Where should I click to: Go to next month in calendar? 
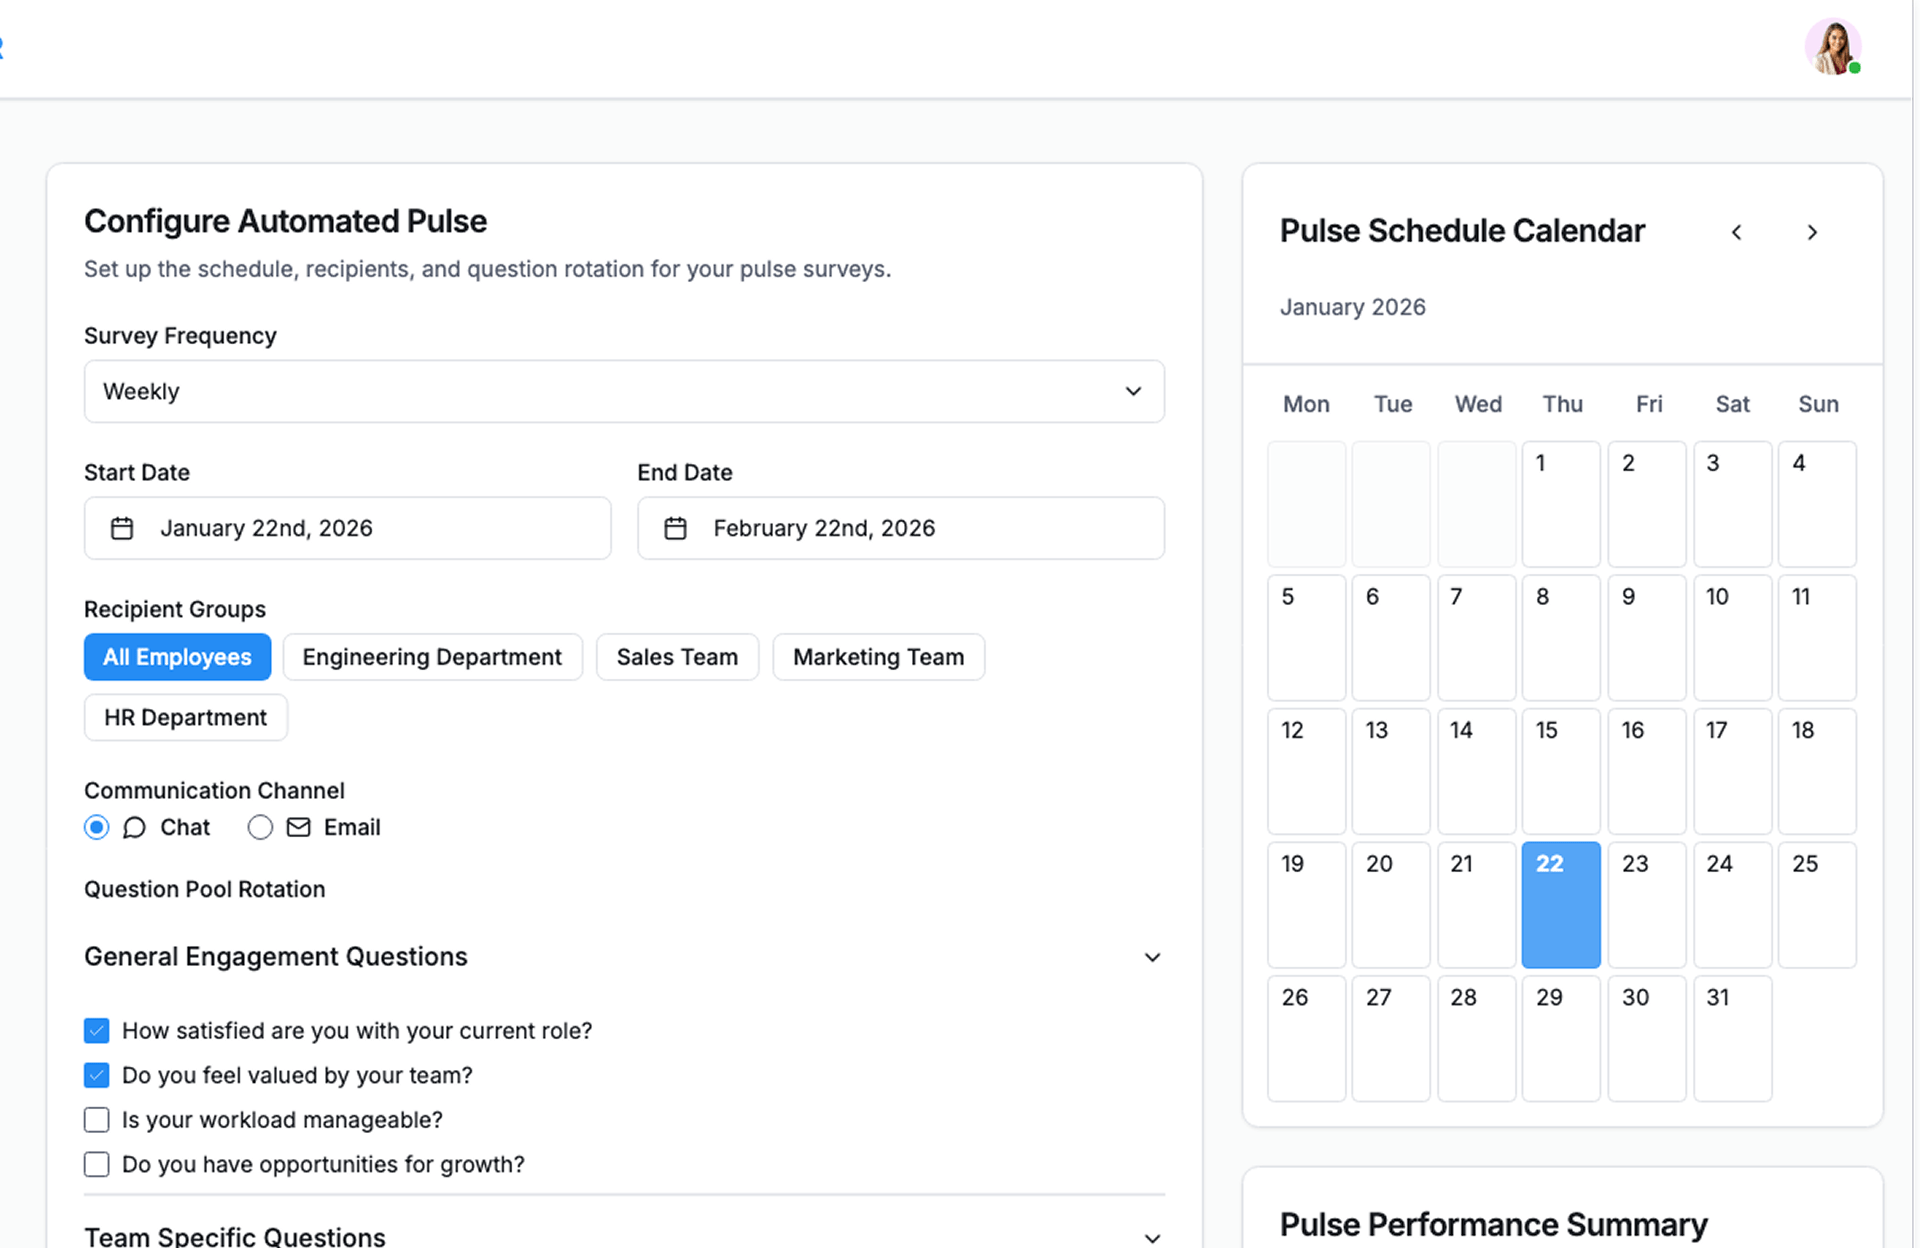click(1812, 232)
